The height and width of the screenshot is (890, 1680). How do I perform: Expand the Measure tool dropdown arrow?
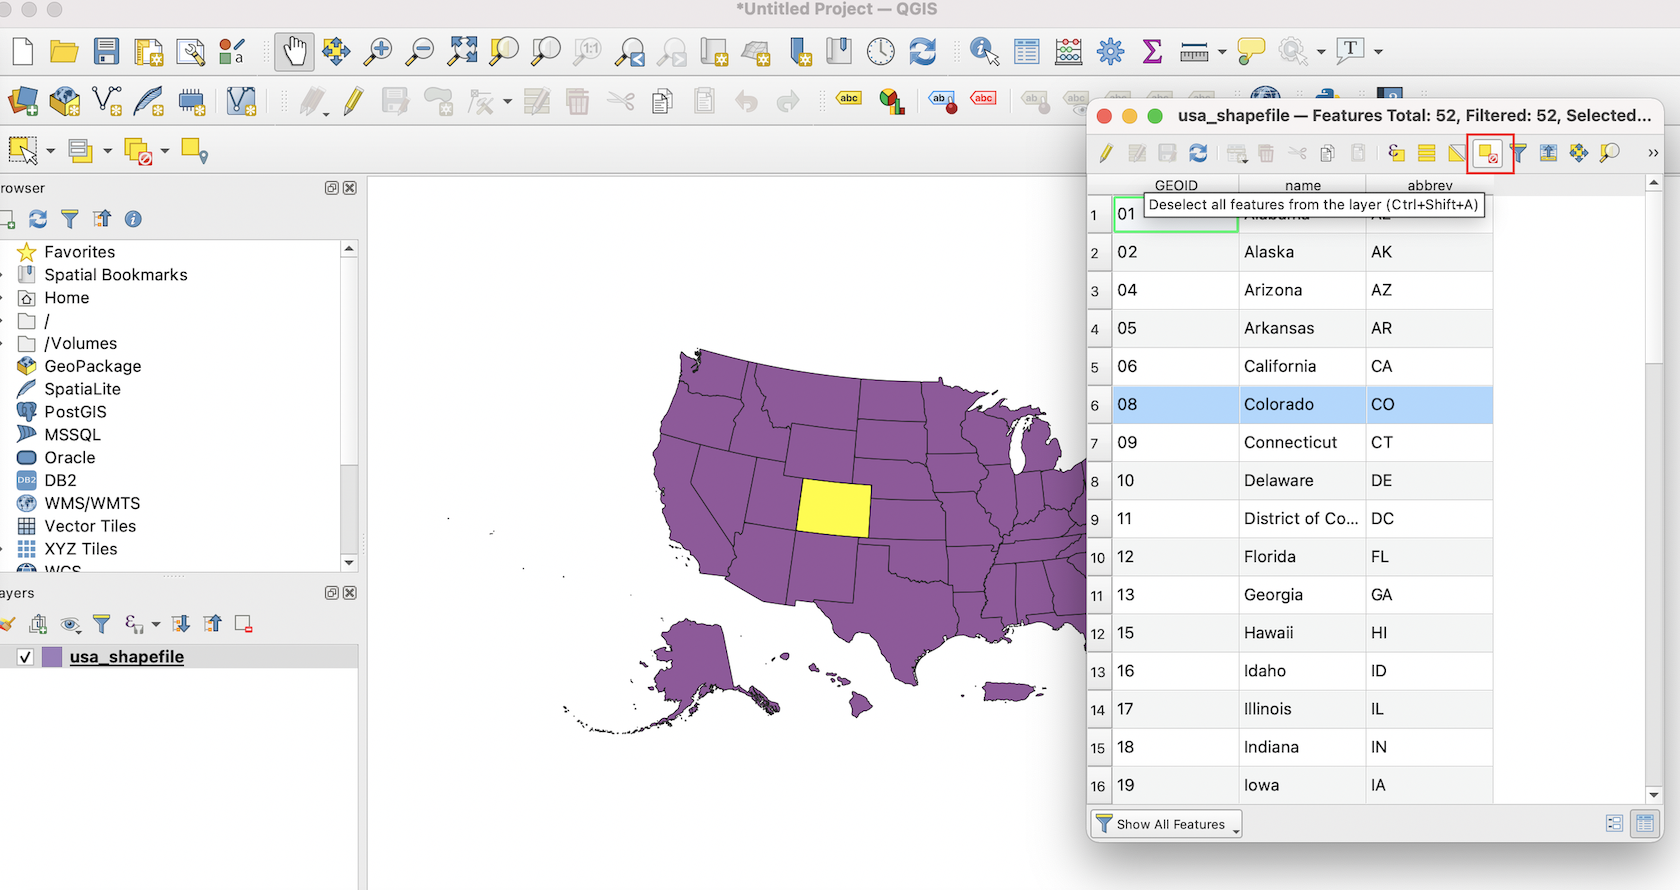click(1222, 52)
